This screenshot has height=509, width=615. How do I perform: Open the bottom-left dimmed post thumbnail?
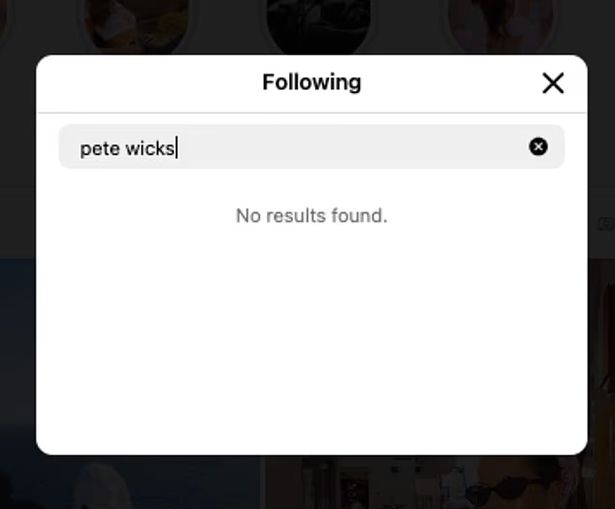coord(129,483)
